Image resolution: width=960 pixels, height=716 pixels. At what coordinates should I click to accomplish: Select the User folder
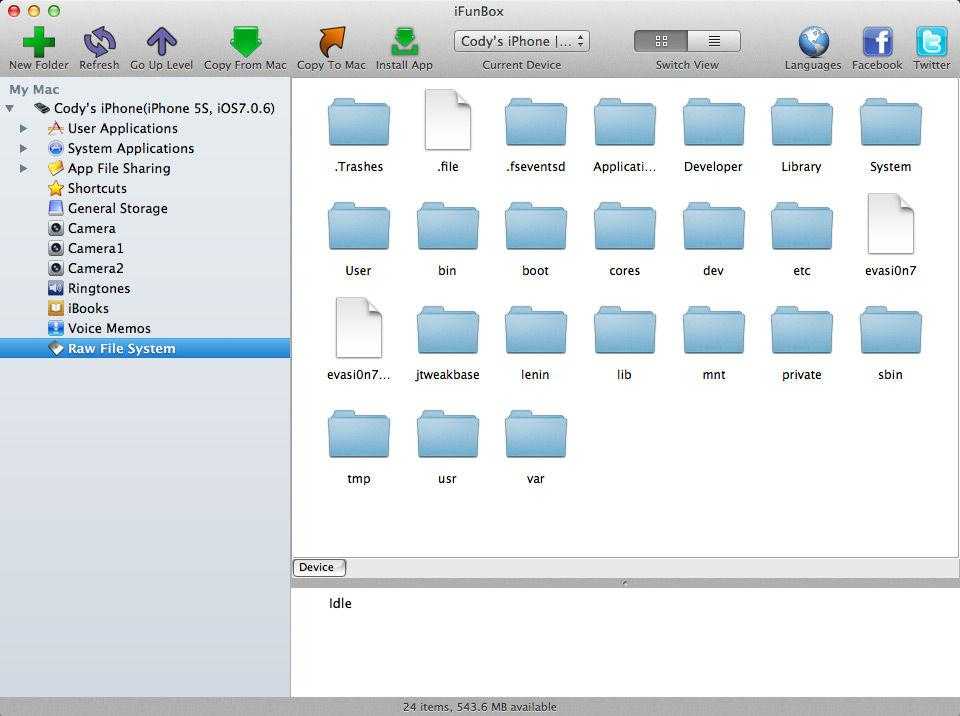(x=359, y=227)
